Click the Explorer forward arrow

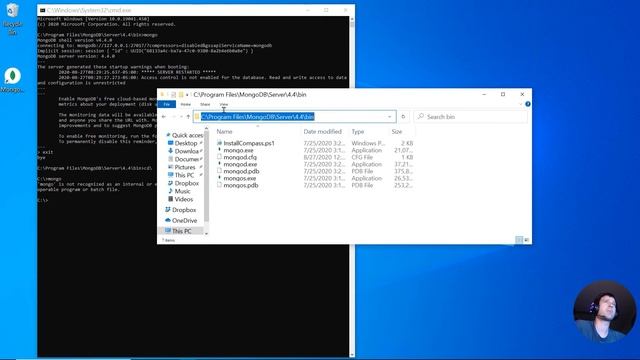tap(173, 117)
